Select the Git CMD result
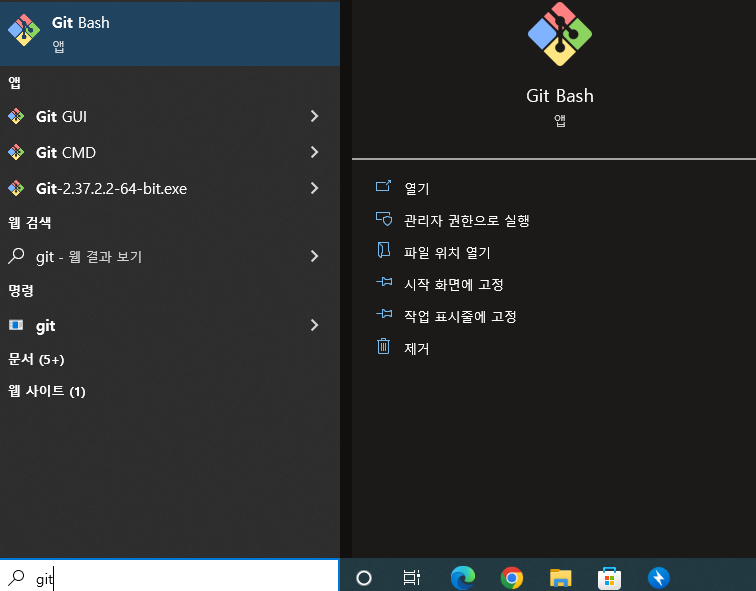Viewport: 756px width, 591px height. tap(170, 152)
